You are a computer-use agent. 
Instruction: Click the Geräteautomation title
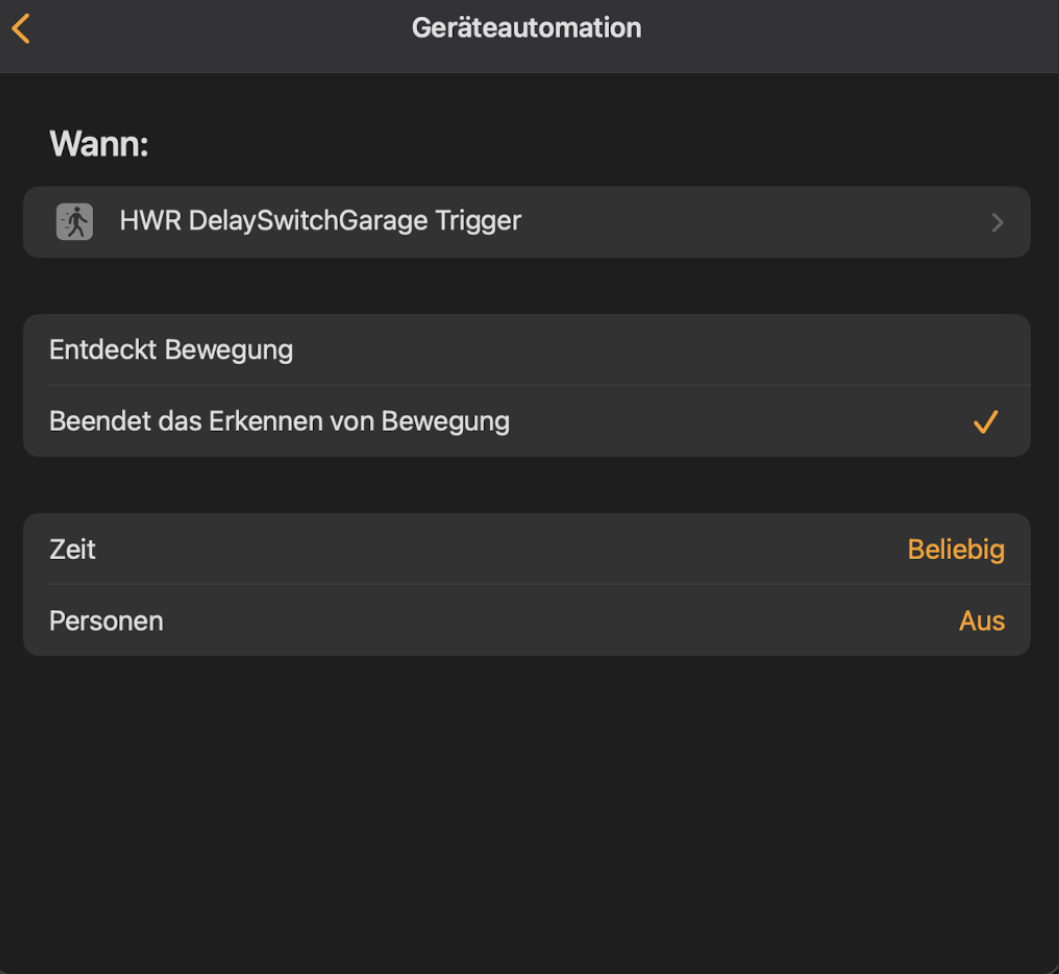(x=526, y=28)
